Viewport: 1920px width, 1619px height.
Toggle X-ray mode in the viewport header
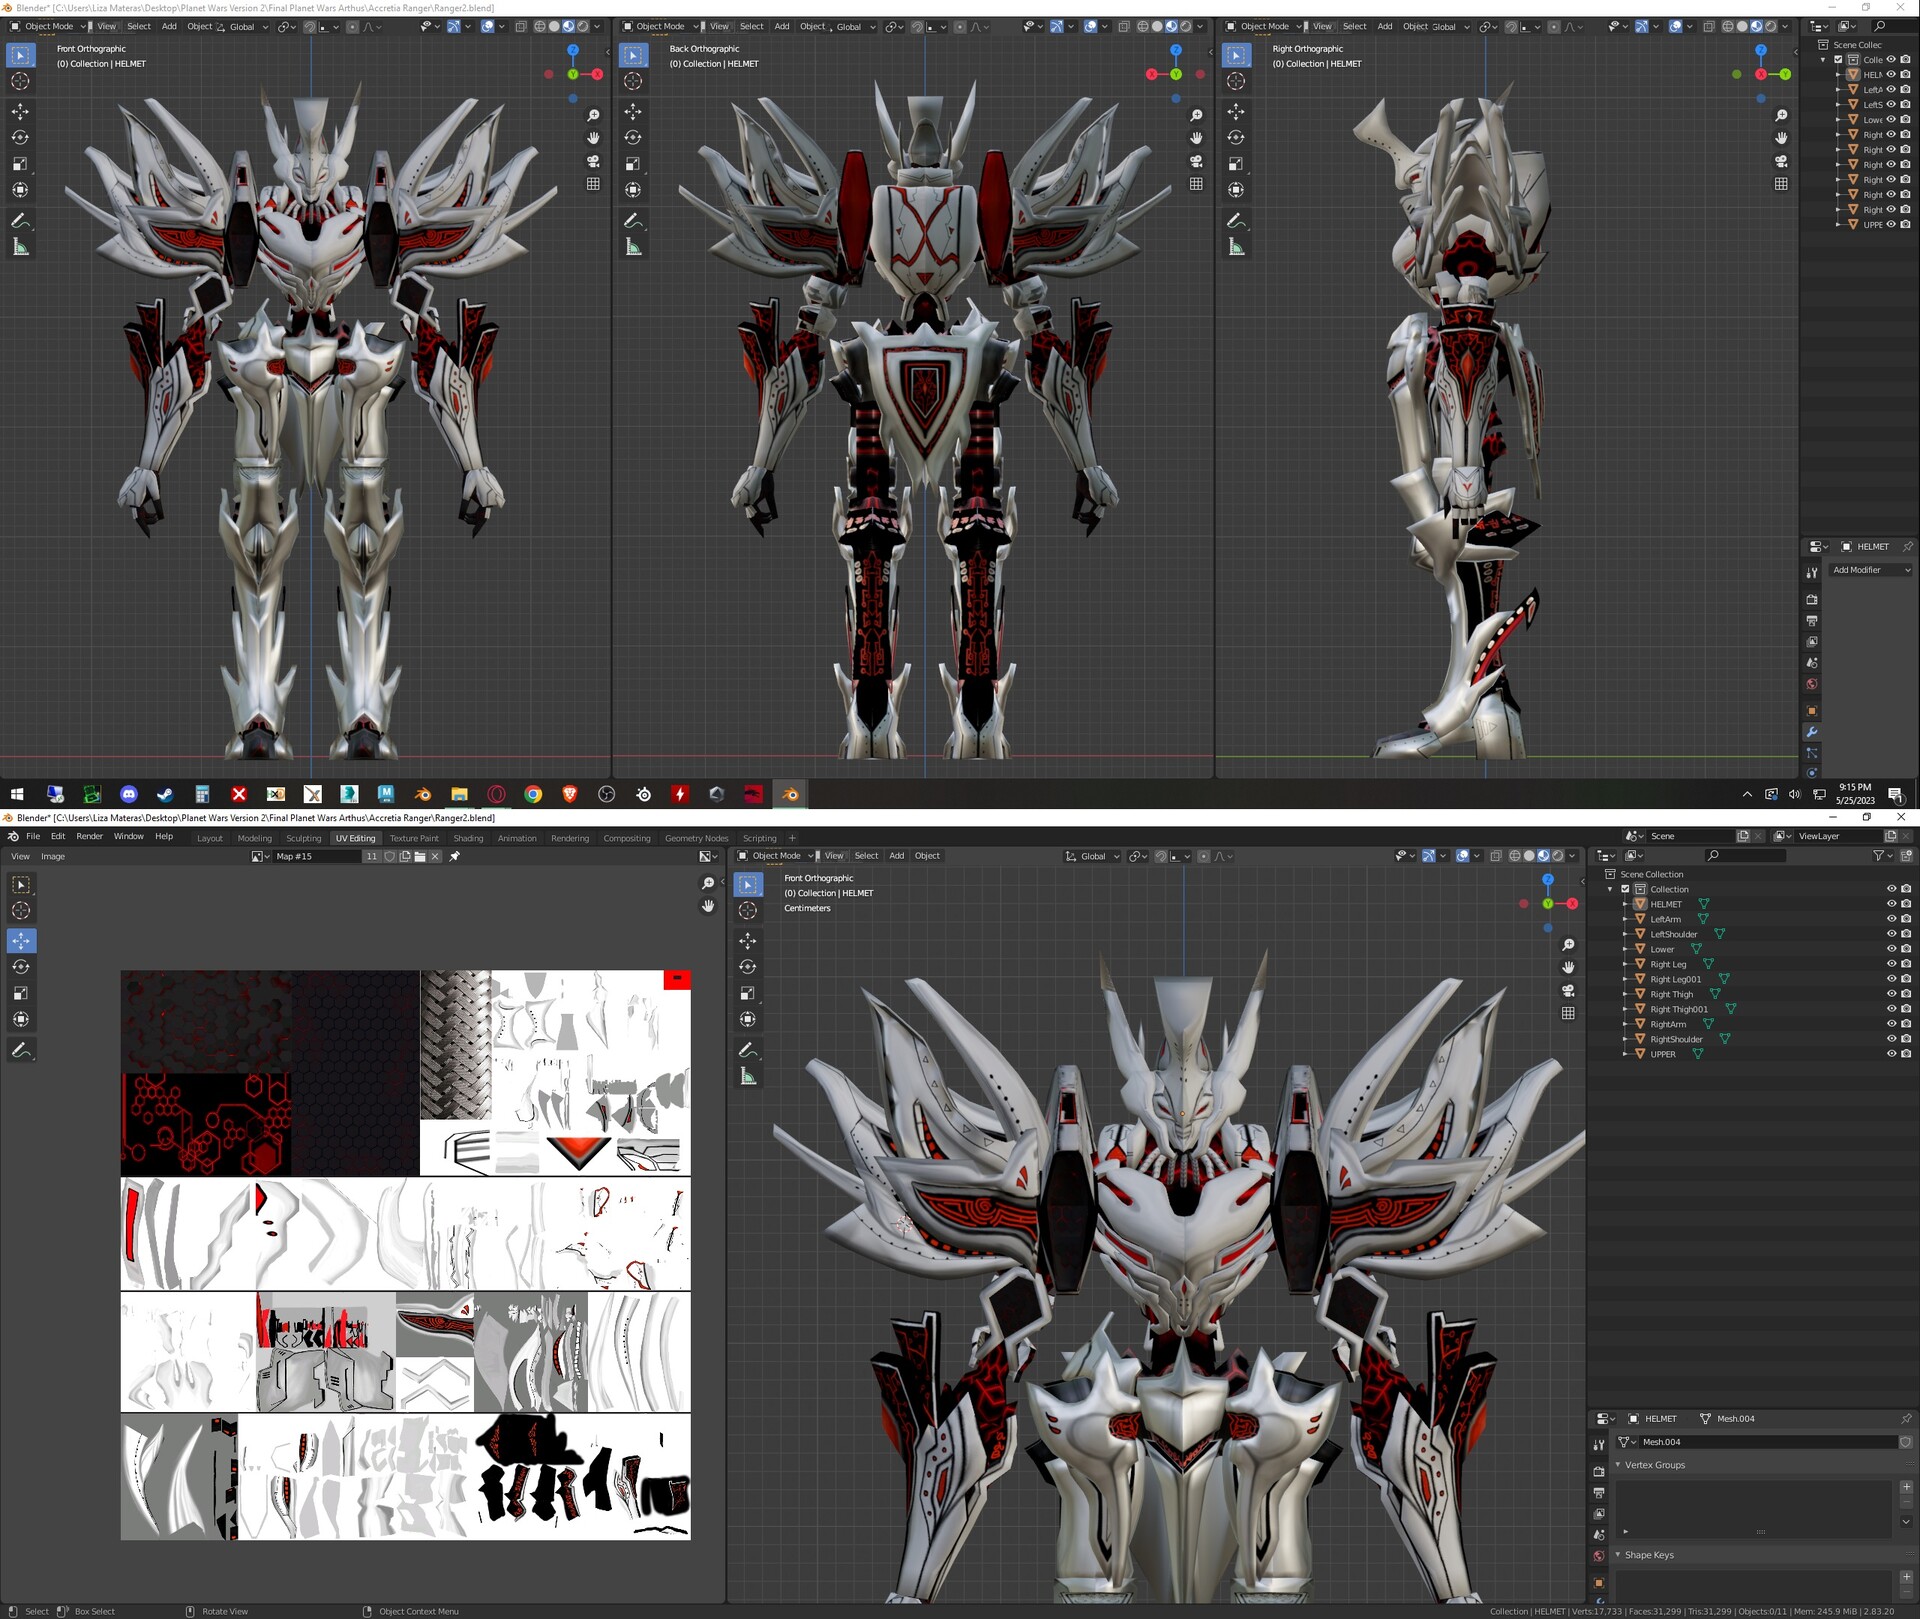coord(1496,856)
